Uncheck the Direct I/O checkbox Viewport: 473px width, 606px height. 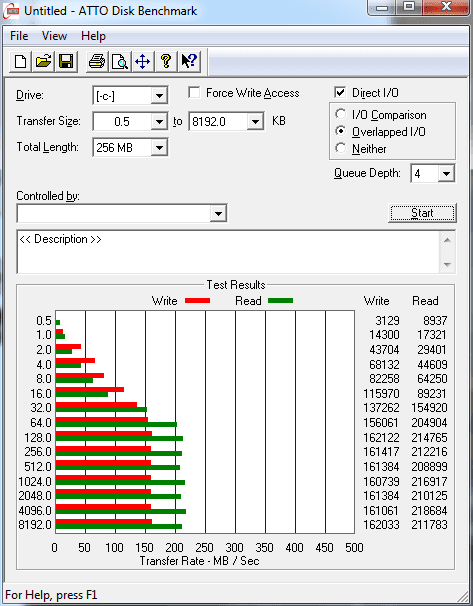[x=340, y=93]
